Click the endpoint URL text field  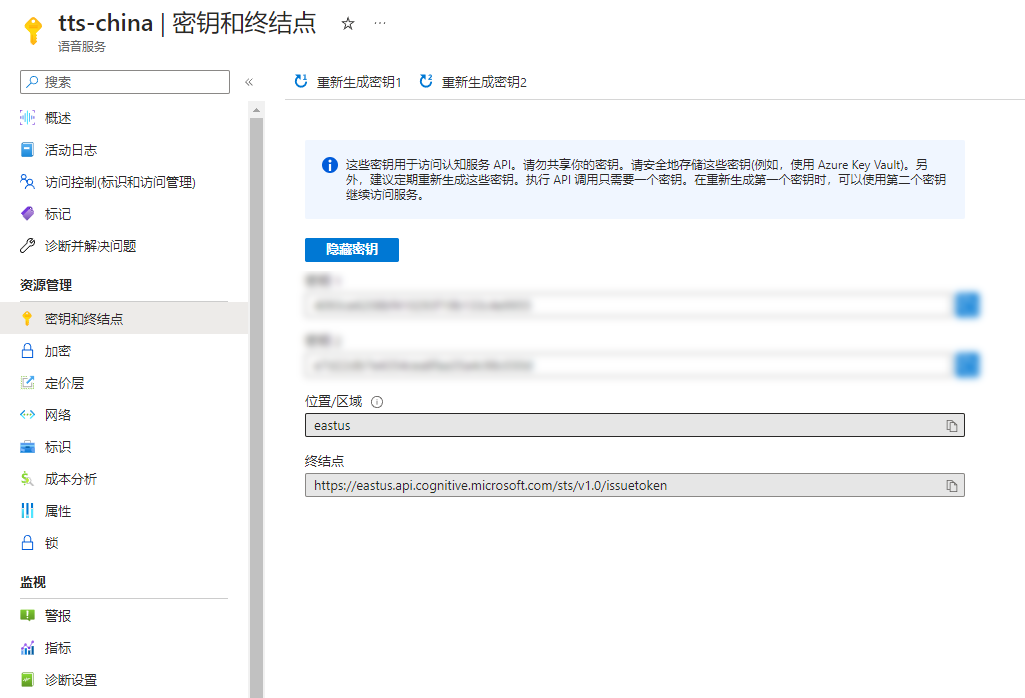pyautogui.click(x=620, y=486)
